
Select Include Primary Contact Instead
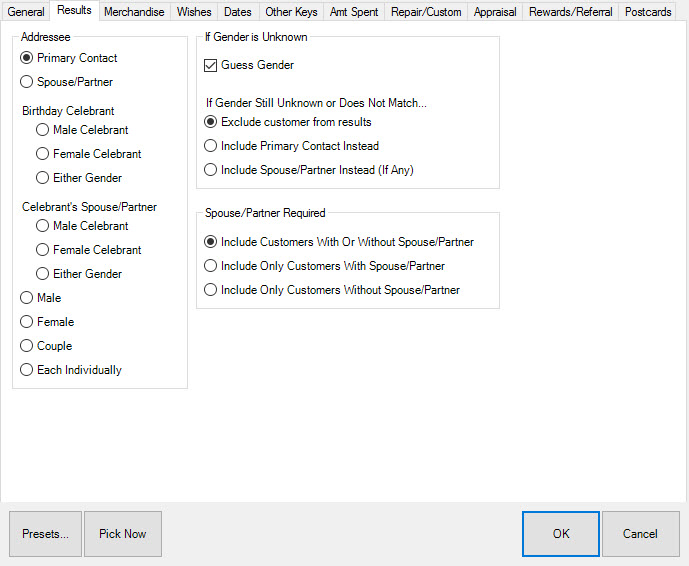coord(210,146)
